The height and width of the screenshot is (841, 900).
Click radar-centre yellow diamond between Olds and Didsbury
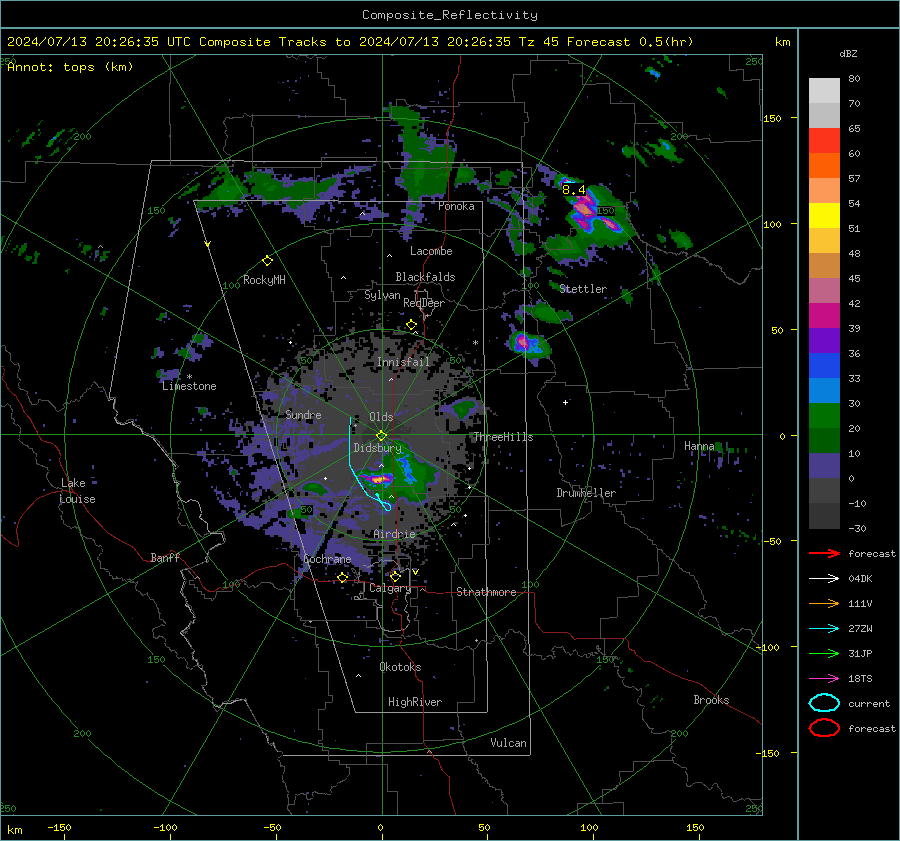click(x=381, y=435)
